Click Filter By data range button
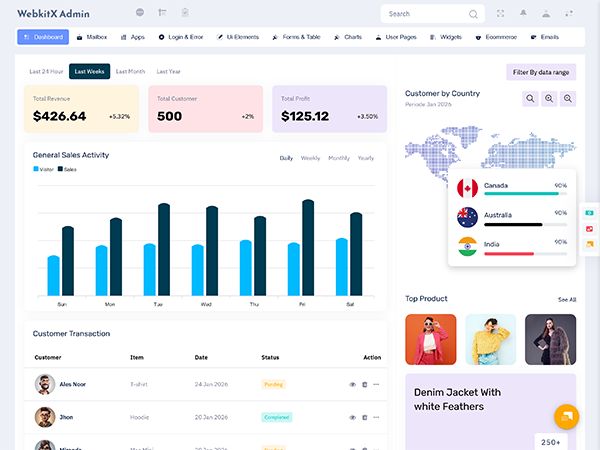Viewport: 600px width, 450px height. click(541, 72)
